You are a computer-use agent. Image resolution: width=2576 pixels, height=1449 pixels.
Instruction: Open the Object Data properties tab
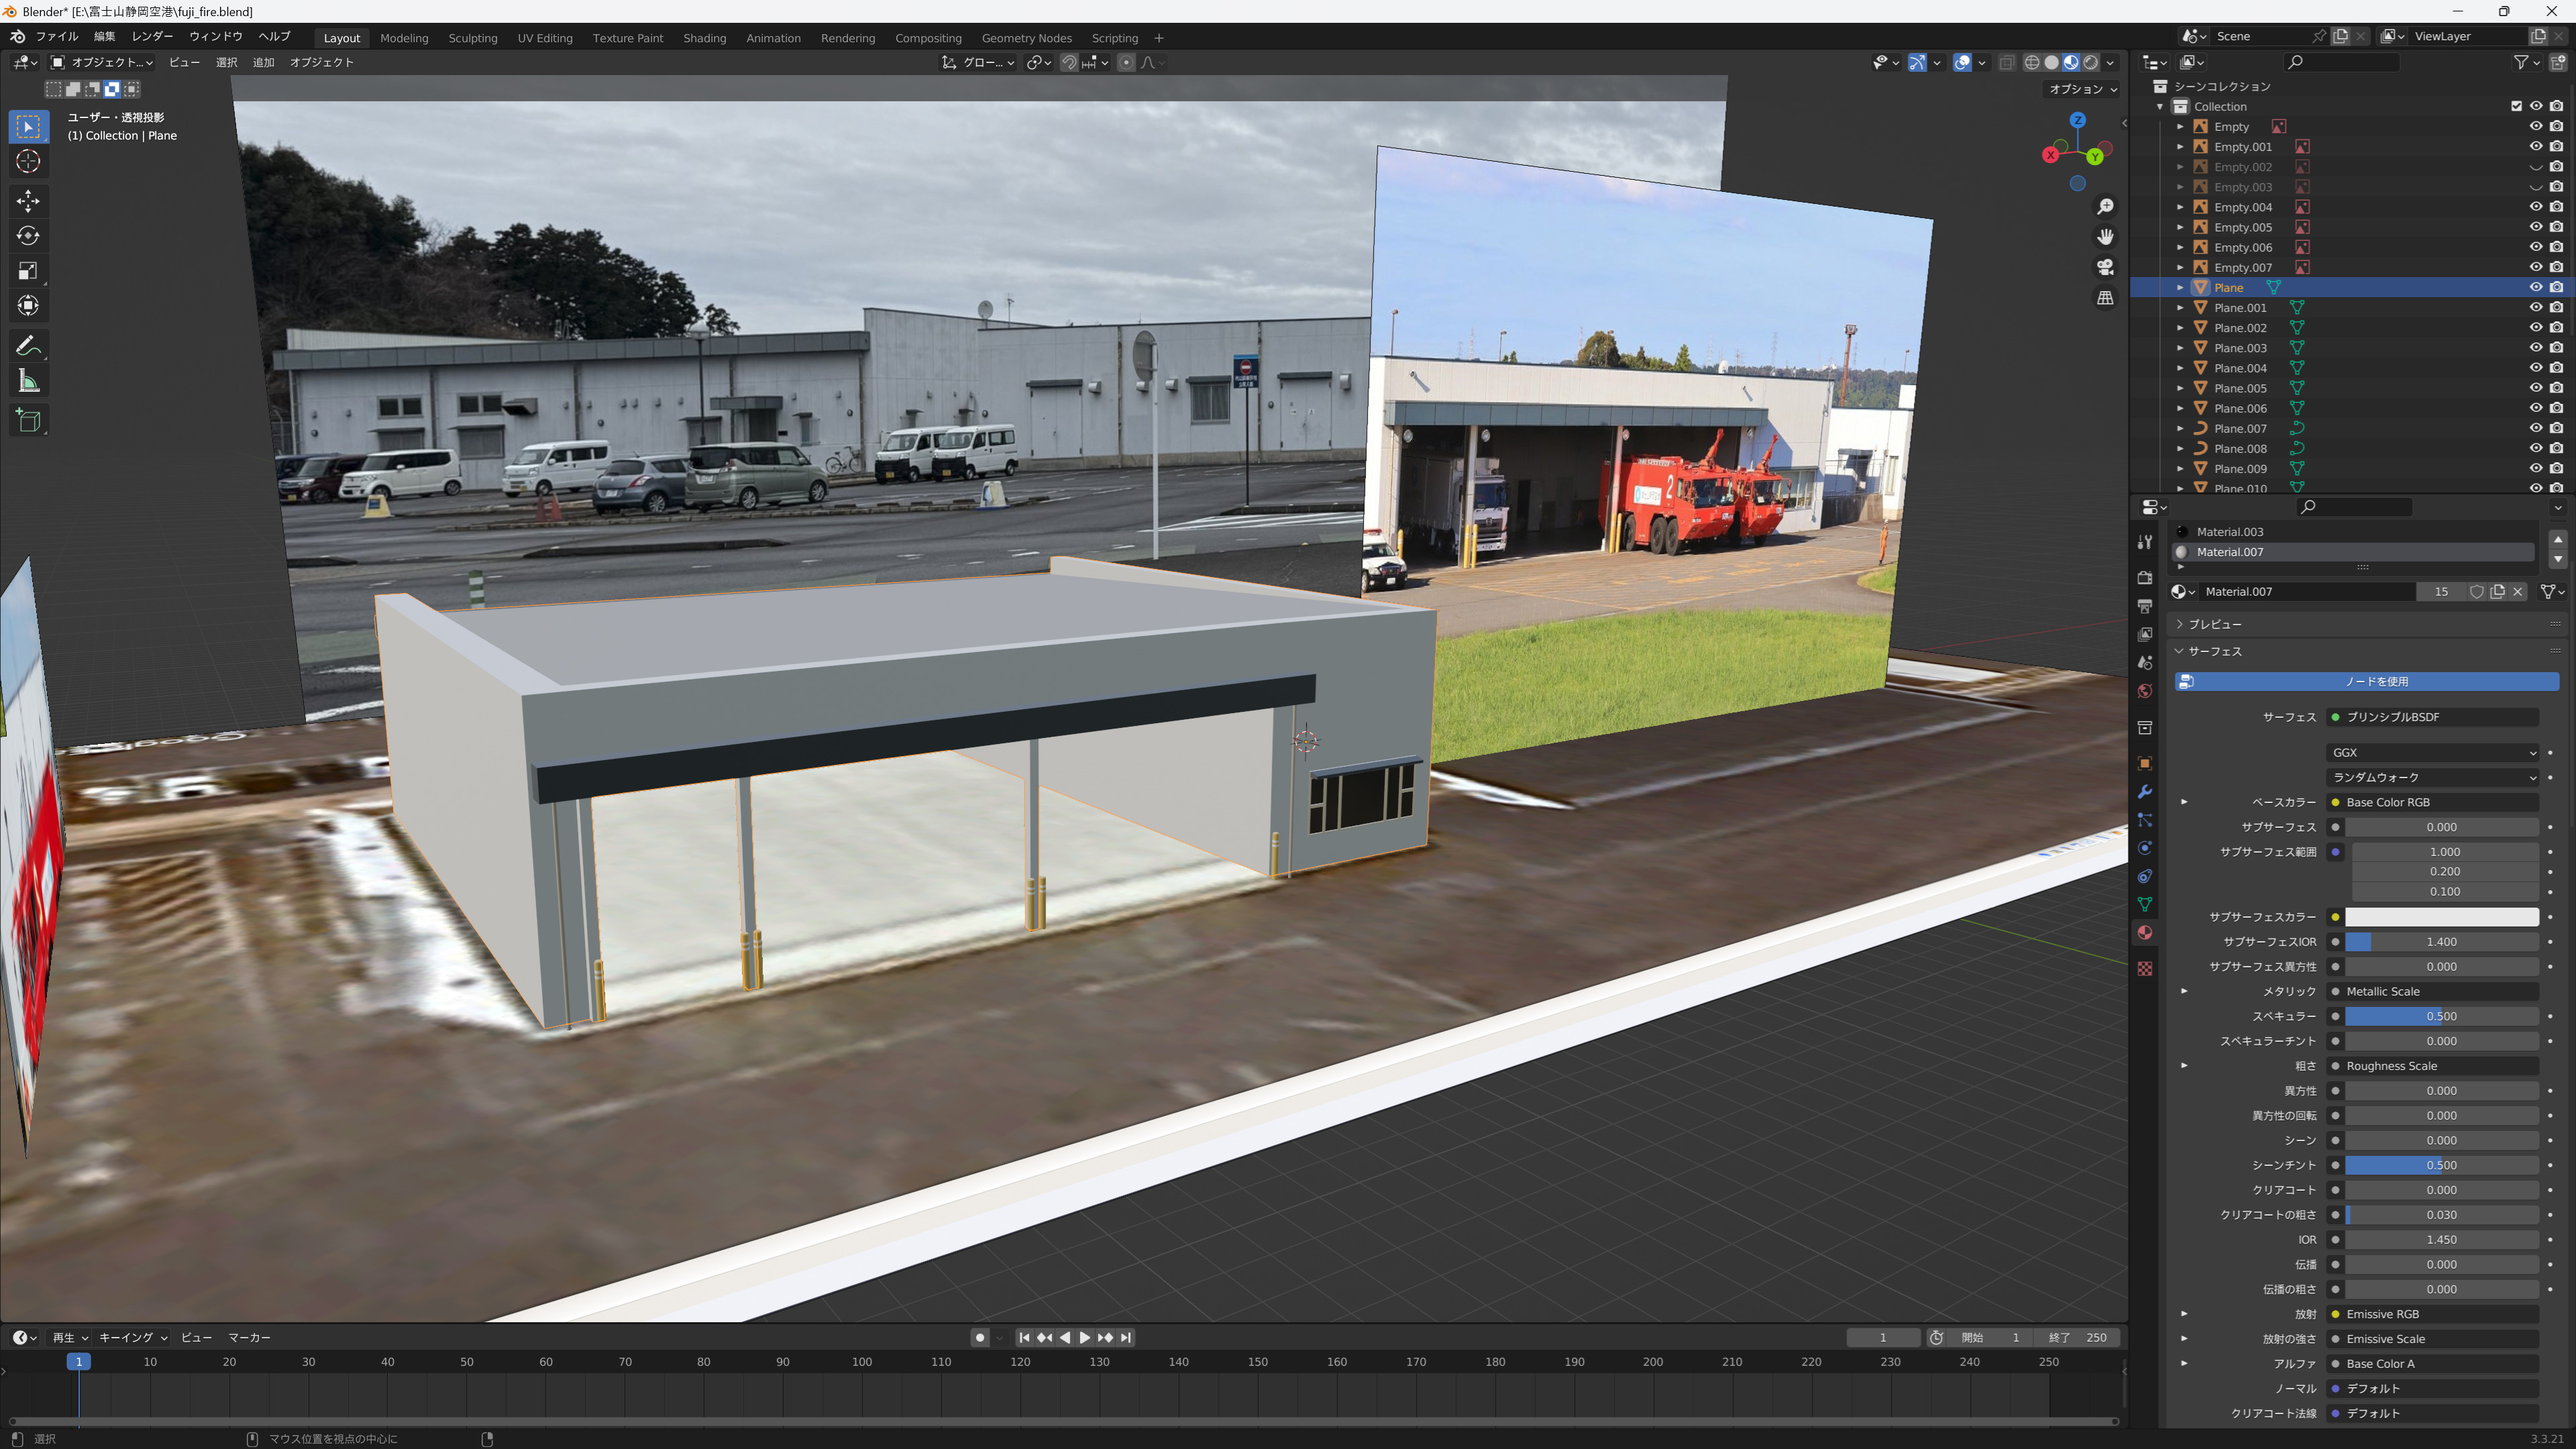(2144, 904)
